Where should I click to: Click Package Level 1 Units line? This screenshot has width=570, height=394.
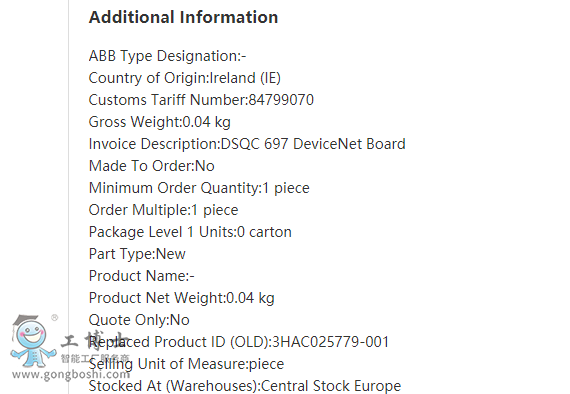190,232
